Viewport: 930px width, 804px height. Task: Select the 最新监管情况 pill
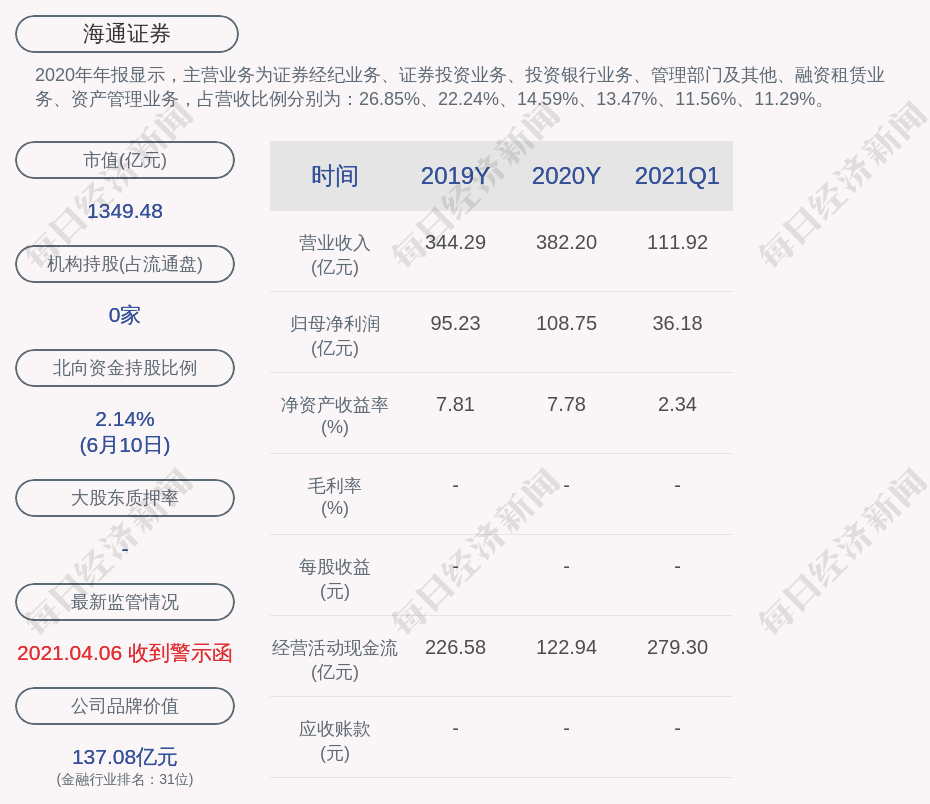(125, 602)
